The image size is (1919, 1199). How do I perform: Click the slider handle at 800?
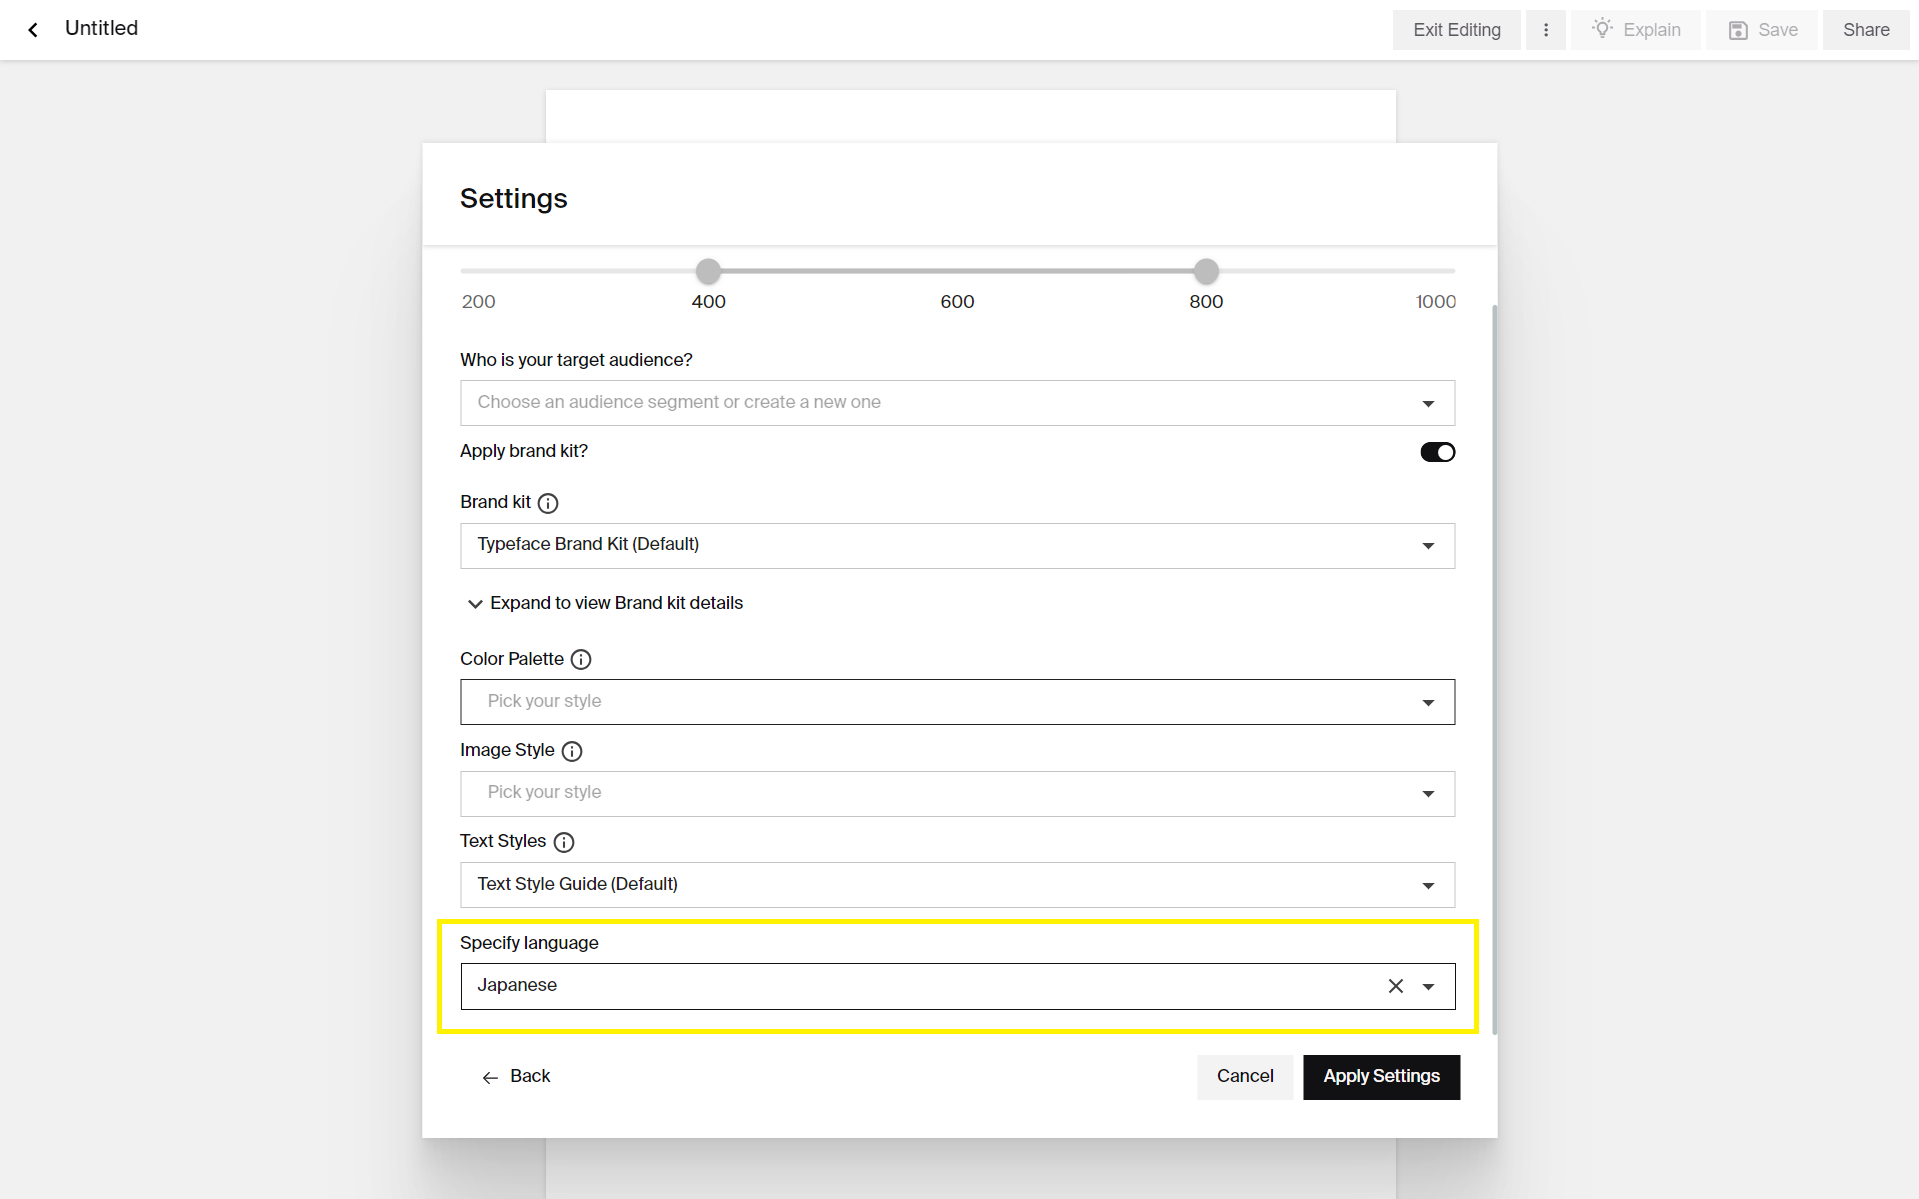pos(1205,271)
